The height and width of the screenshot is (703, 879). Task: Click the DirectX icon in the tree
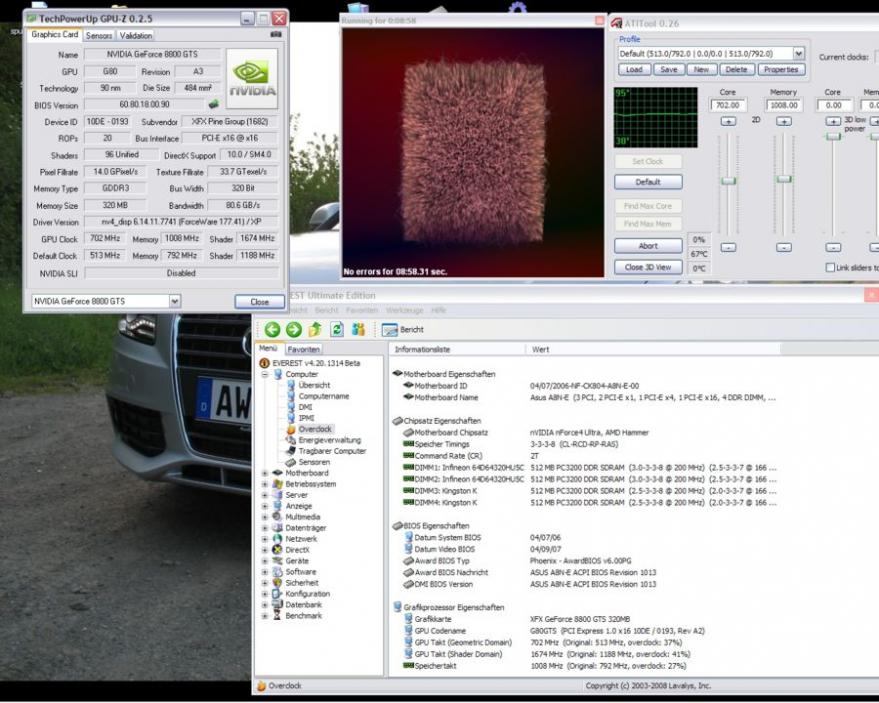click(x=277, y=550)
